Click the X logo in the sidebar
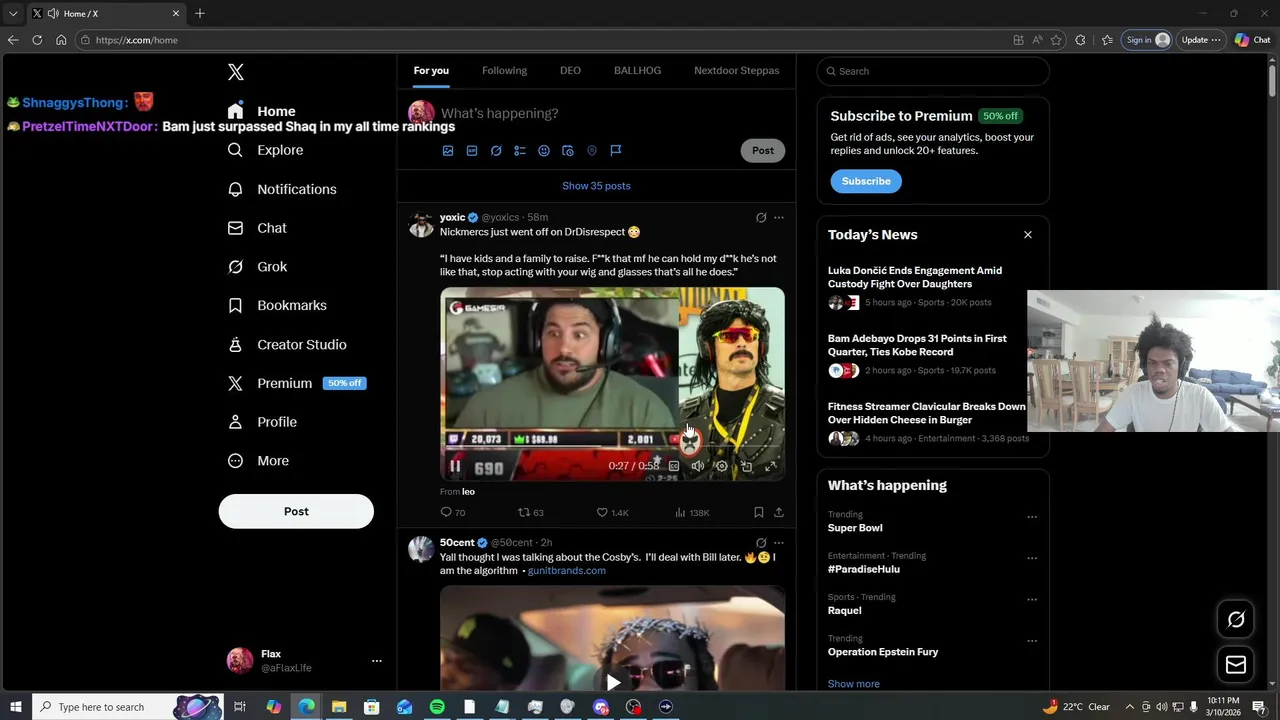 coord(236,72)
